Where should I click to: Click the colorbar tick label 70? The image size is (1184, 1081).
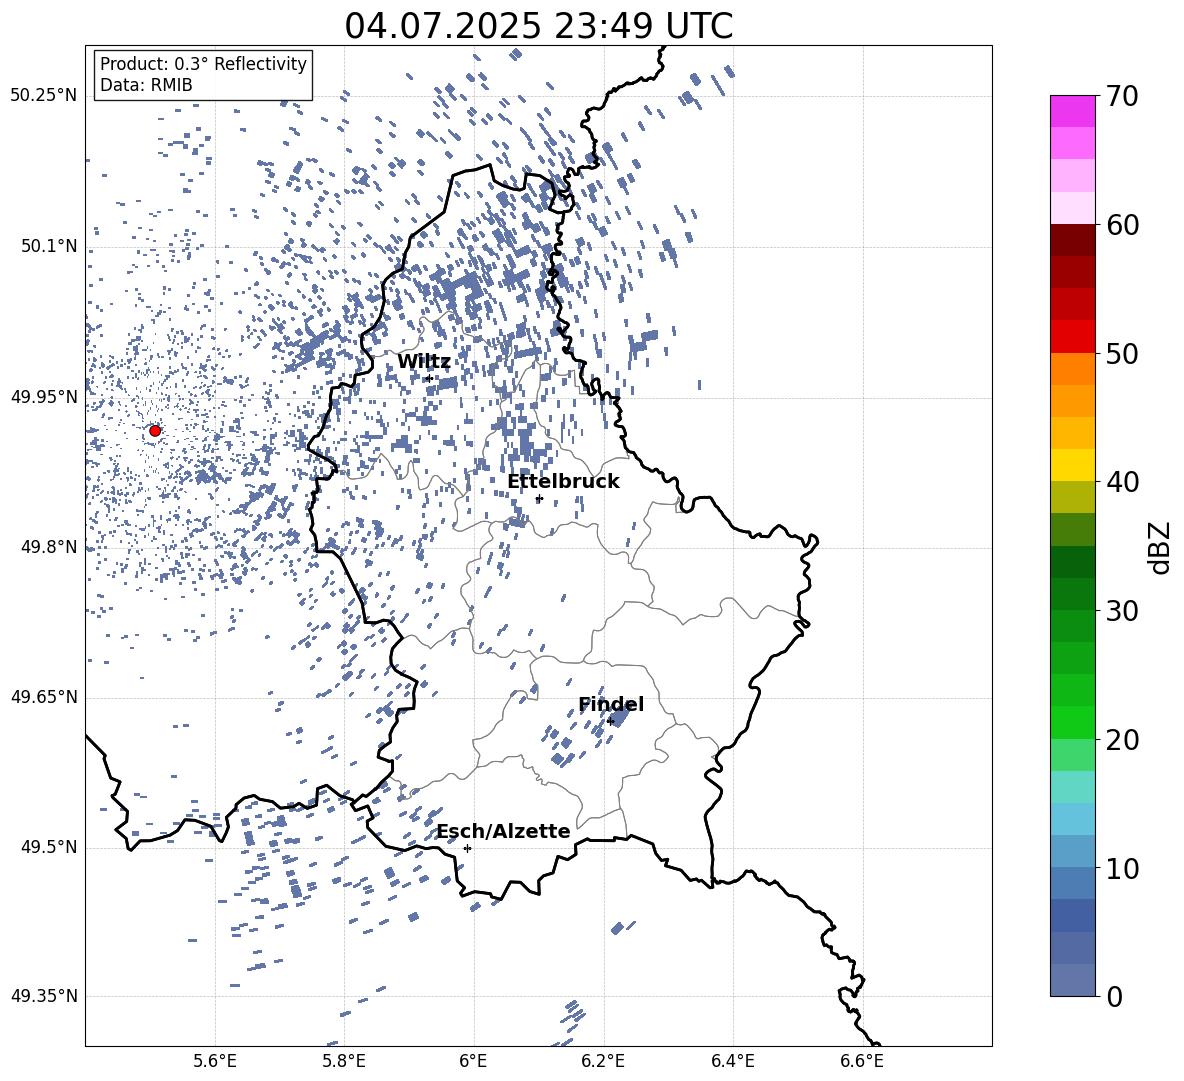pos(1123,96)
